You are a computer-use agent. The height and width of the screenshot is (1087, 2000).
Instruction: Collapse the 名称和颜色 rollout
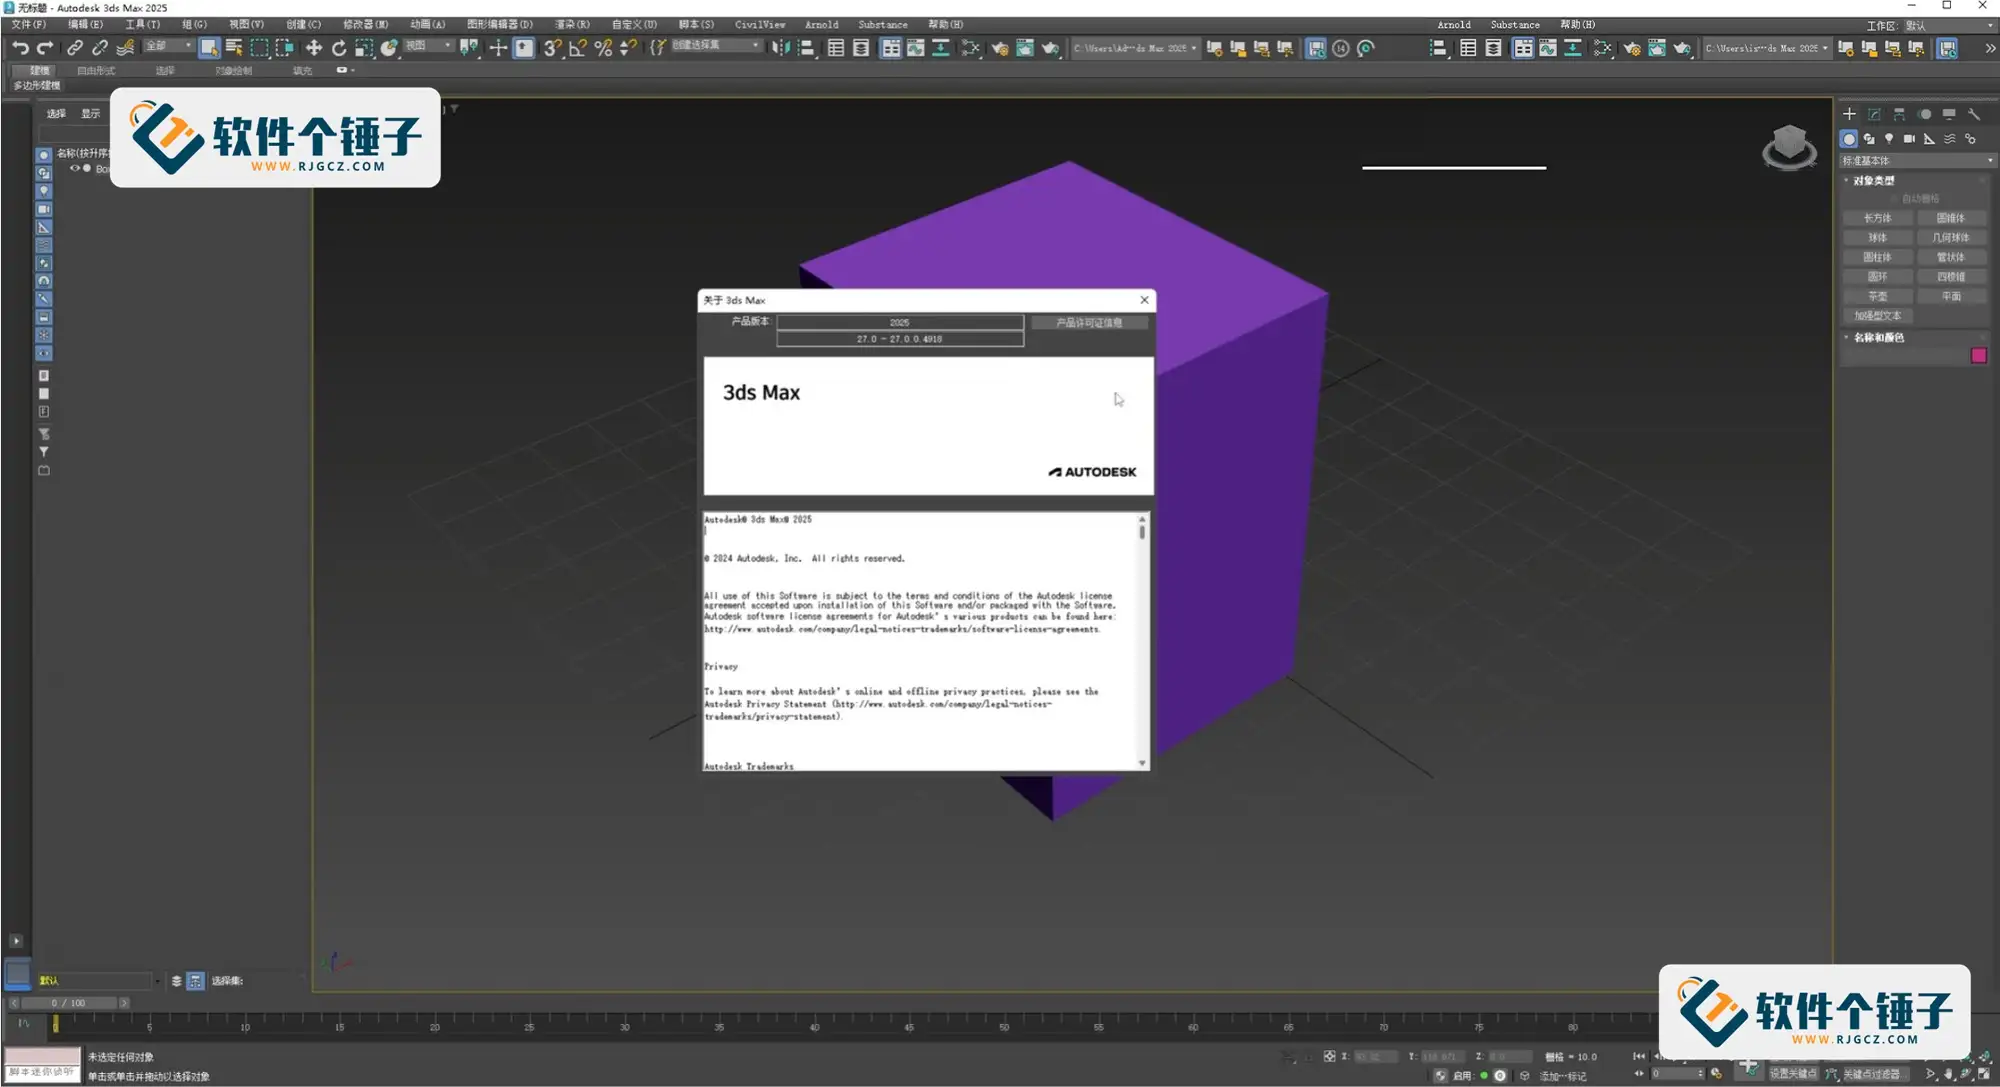click(x=1879, y=337)
